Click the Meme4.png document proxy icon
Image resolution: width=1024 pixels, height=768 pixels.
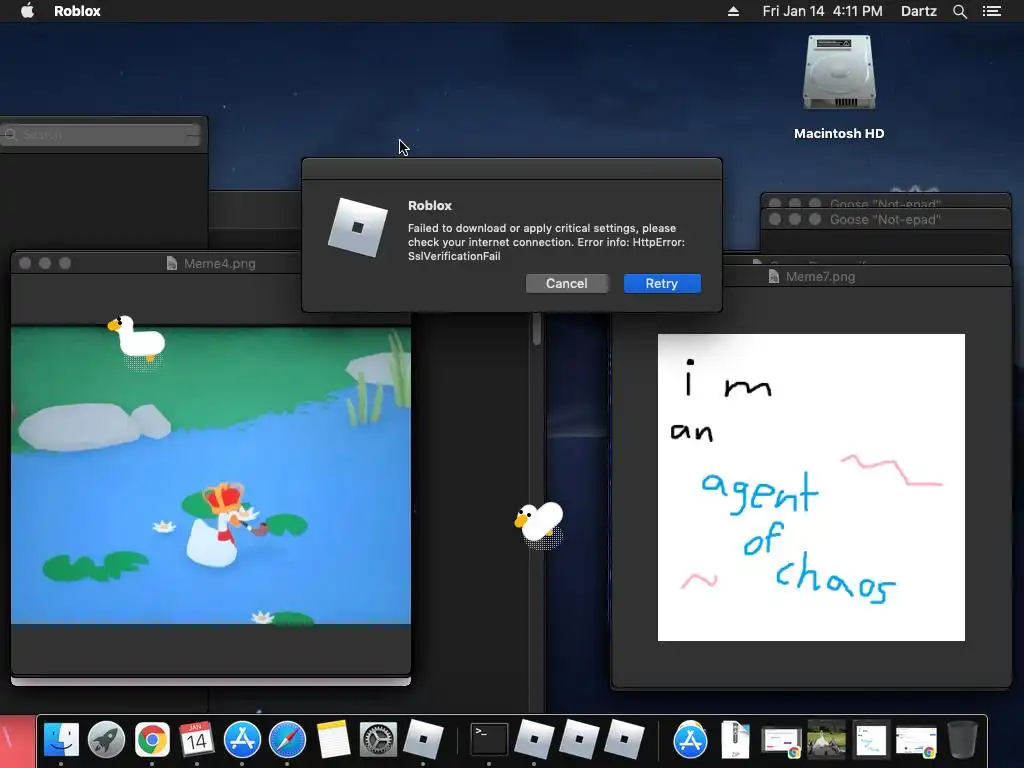pyautogui.click(x=172, y=263)
